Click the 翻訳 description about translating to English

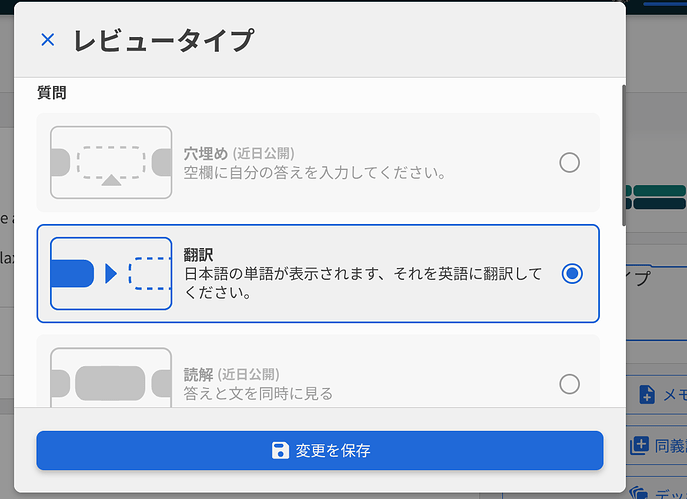pos(363,283)
